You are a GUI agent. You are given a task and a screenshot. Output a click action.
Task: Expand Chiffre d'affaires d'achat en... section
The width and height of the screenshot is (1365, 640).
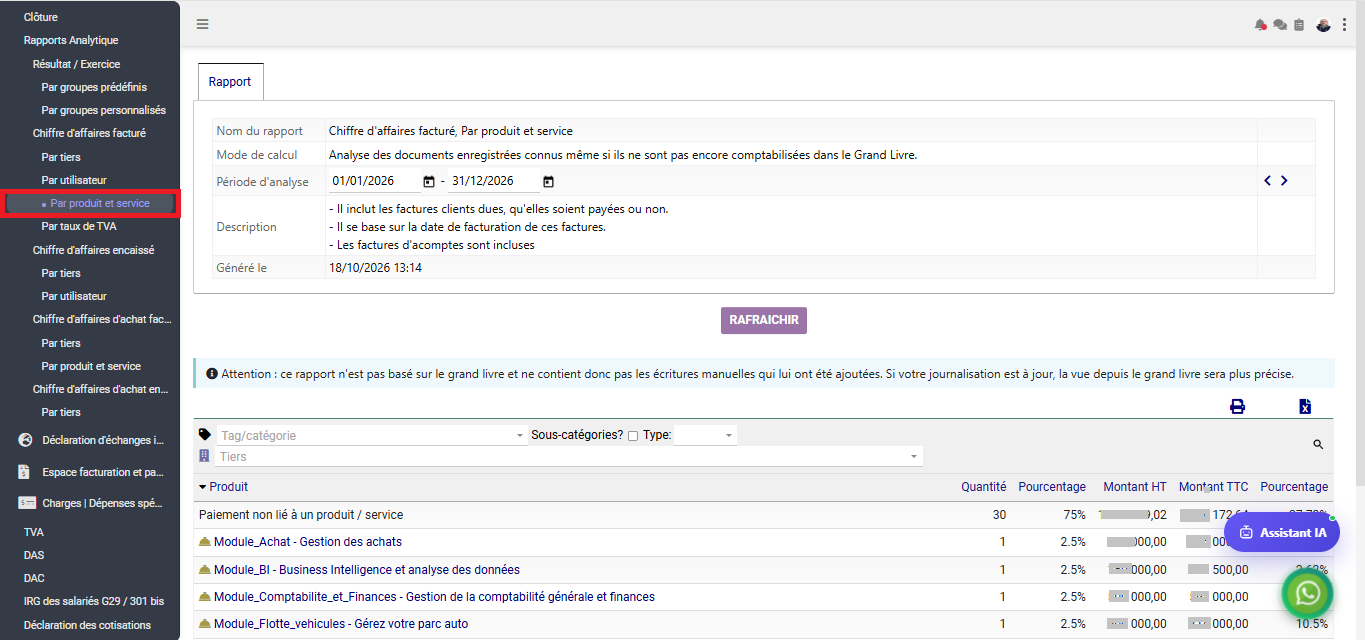pyautogui.click(x=100, y=389)
